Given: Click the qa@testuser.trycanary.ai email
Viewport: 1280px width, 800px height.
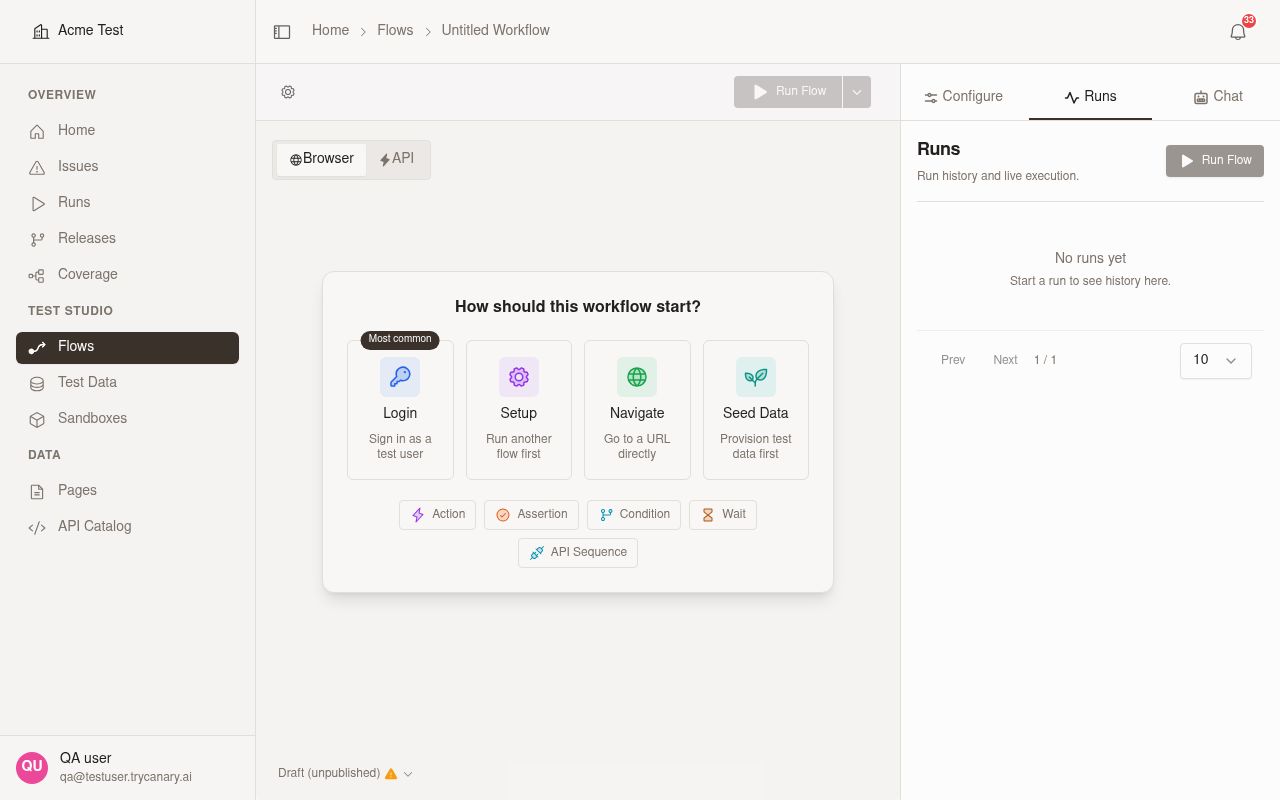Looking at the screenshot, I should 126,777.
